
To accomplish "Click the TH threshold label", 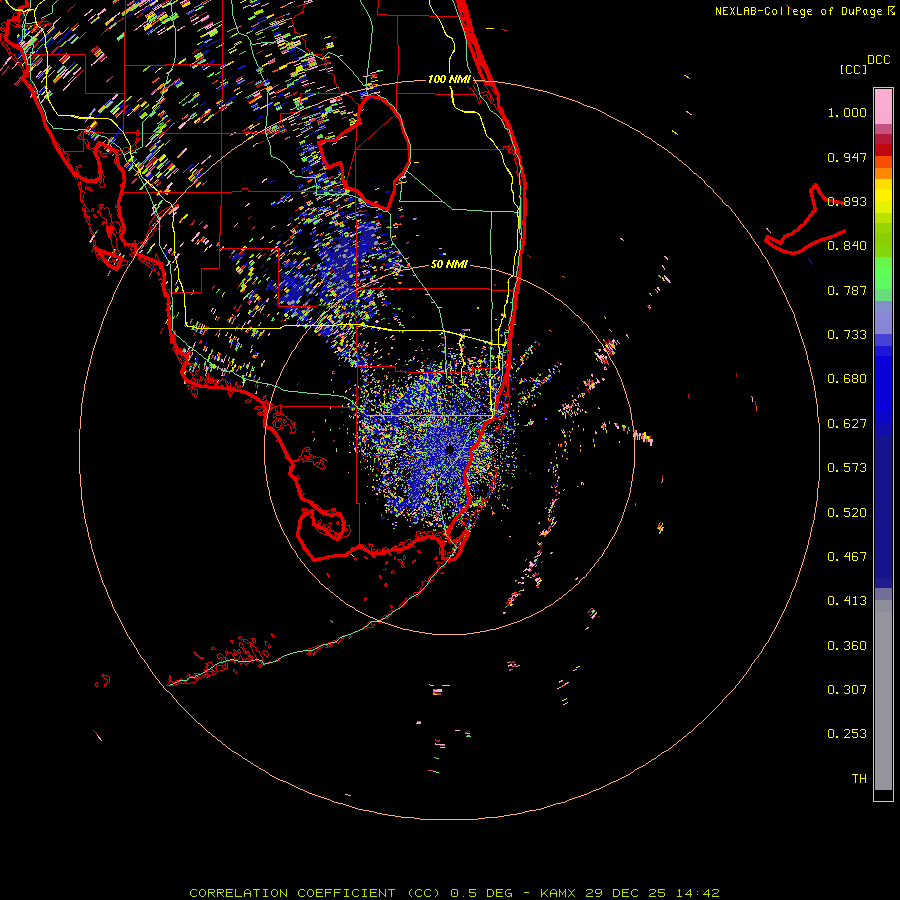I will pos(859,779).
